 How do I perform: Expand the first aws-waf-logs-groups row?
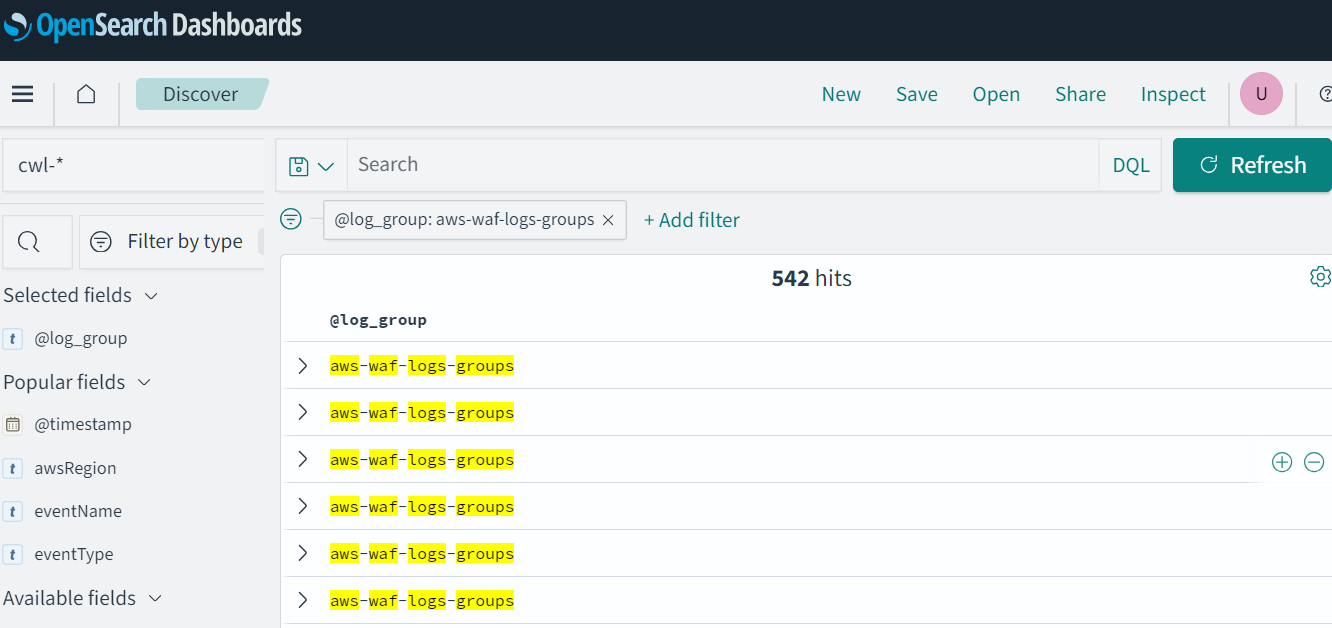(x=303, y=366)
